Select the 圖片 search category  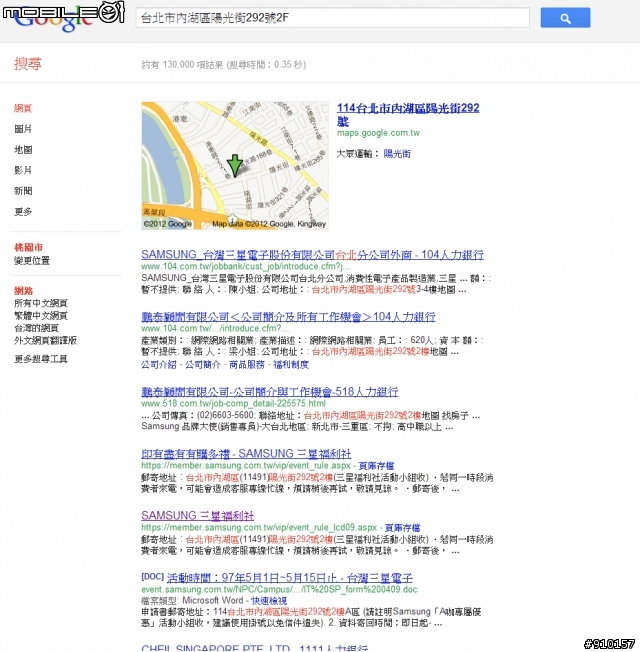tap(23, 129)
